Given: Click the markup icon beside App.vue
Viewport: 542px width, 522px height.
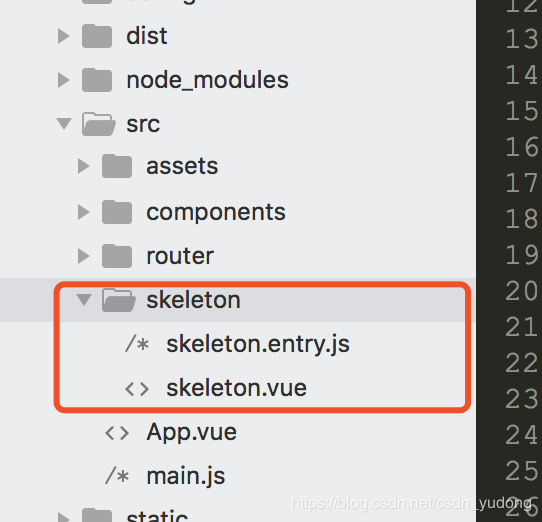Looking at the screenshot, I should (x=117, y=433).
